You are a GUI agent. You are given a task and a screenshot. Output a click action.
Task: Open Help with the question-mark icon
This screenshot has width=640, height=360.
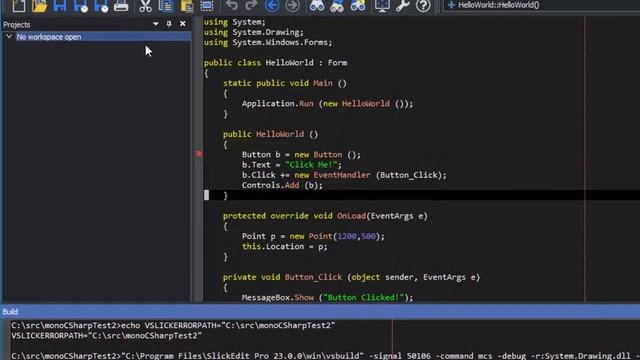click(x=423, y=5)
